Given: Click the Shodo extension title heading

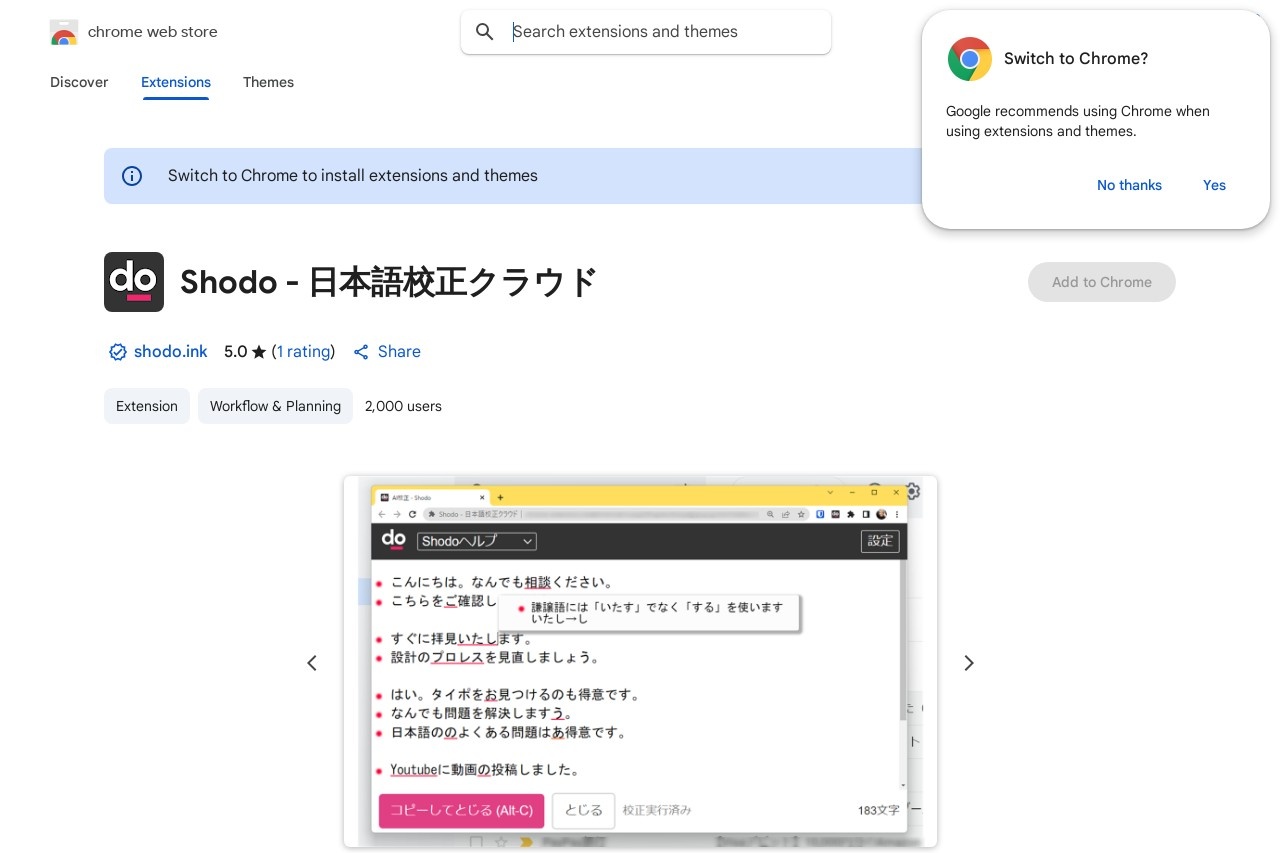Looking at the screenshot, I should (389, 282).
